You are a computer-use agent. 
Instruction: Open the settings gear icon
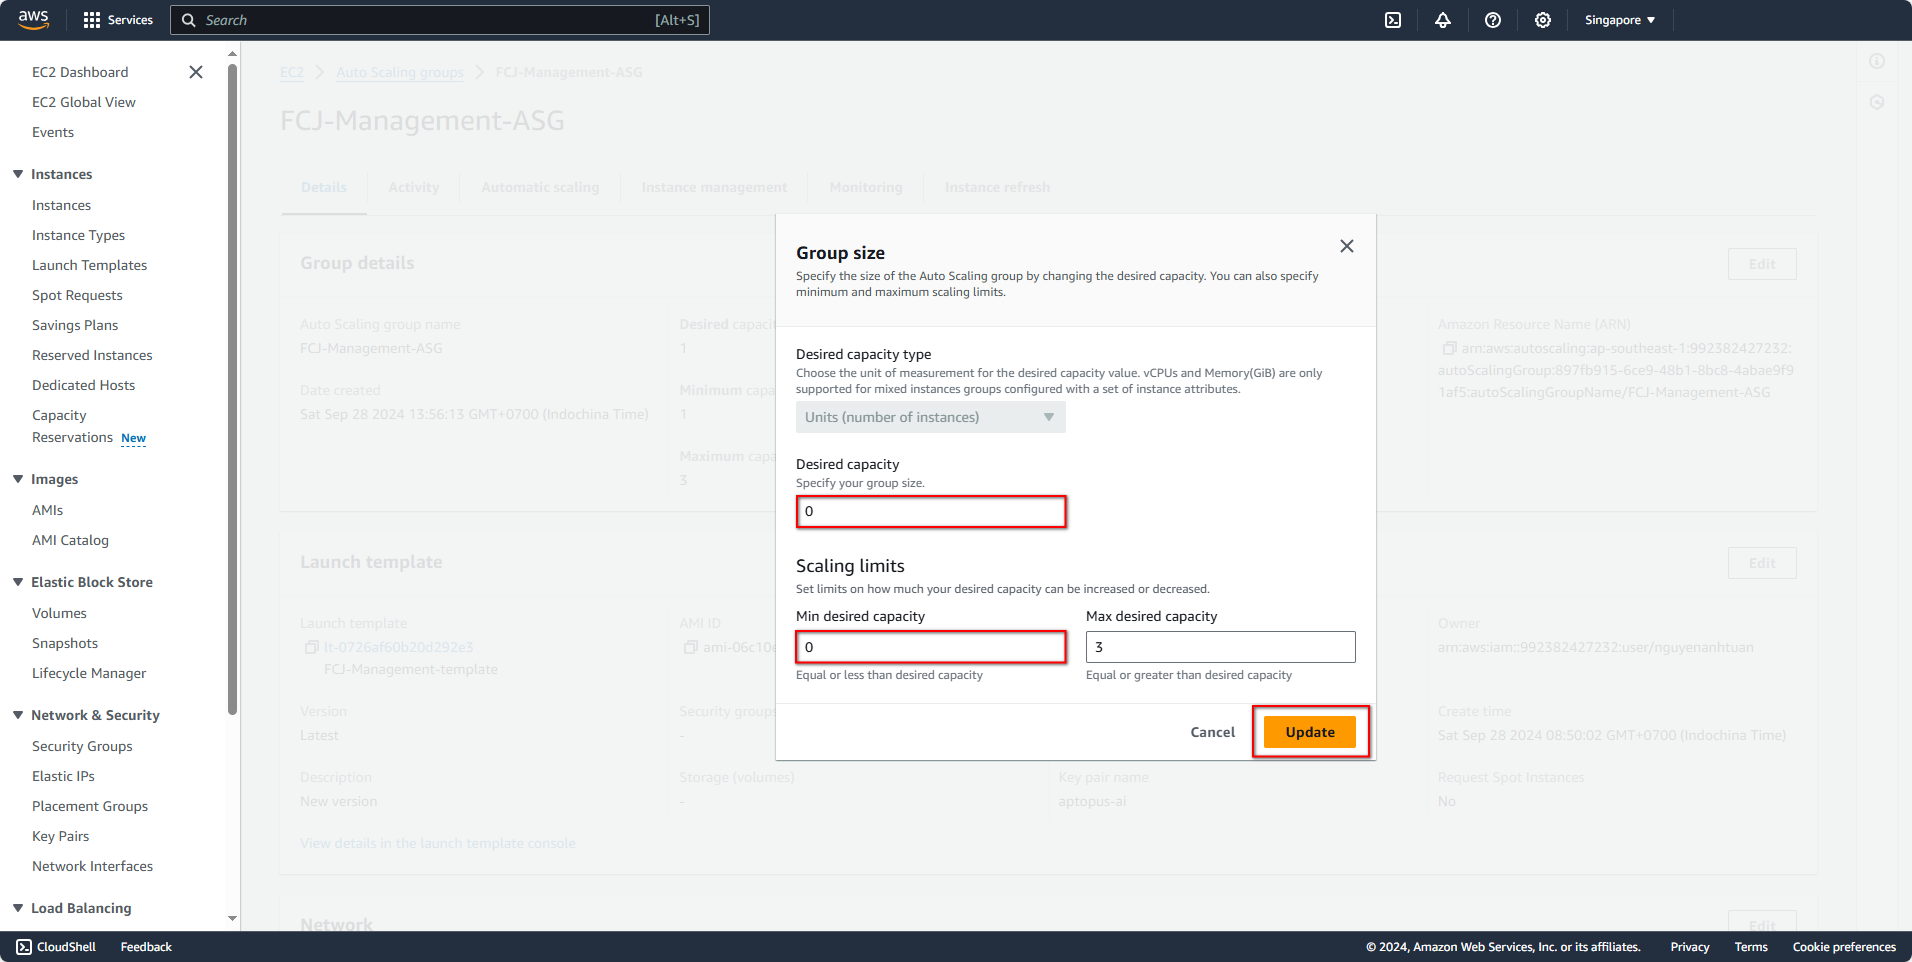point(1542,19)
